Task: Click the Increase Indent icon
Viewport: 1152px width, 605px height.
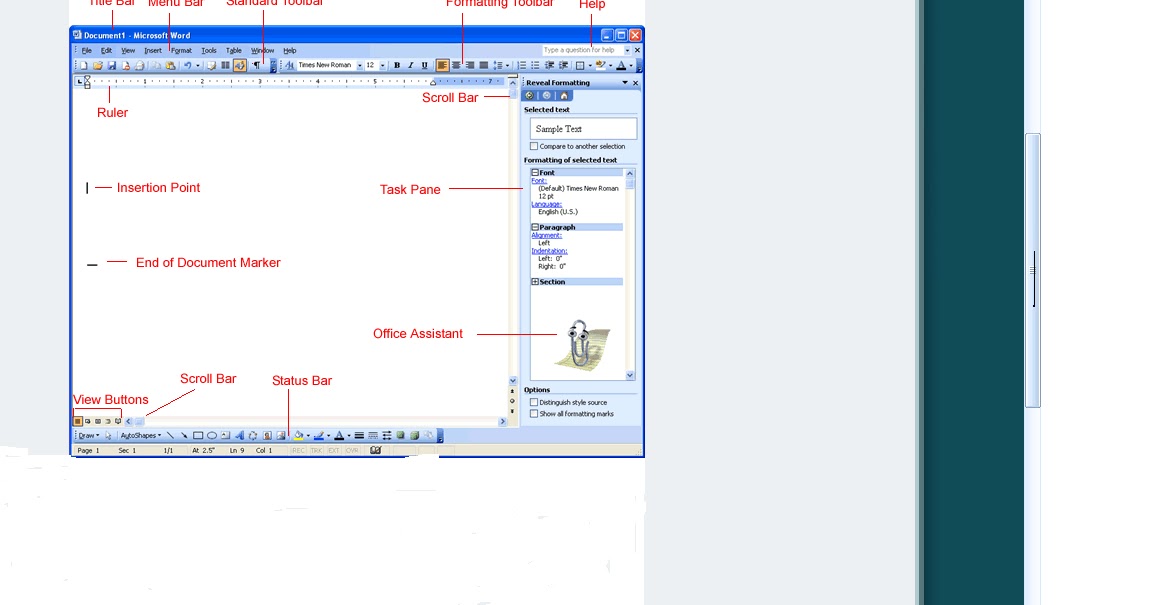Action: tap(564, 65)
